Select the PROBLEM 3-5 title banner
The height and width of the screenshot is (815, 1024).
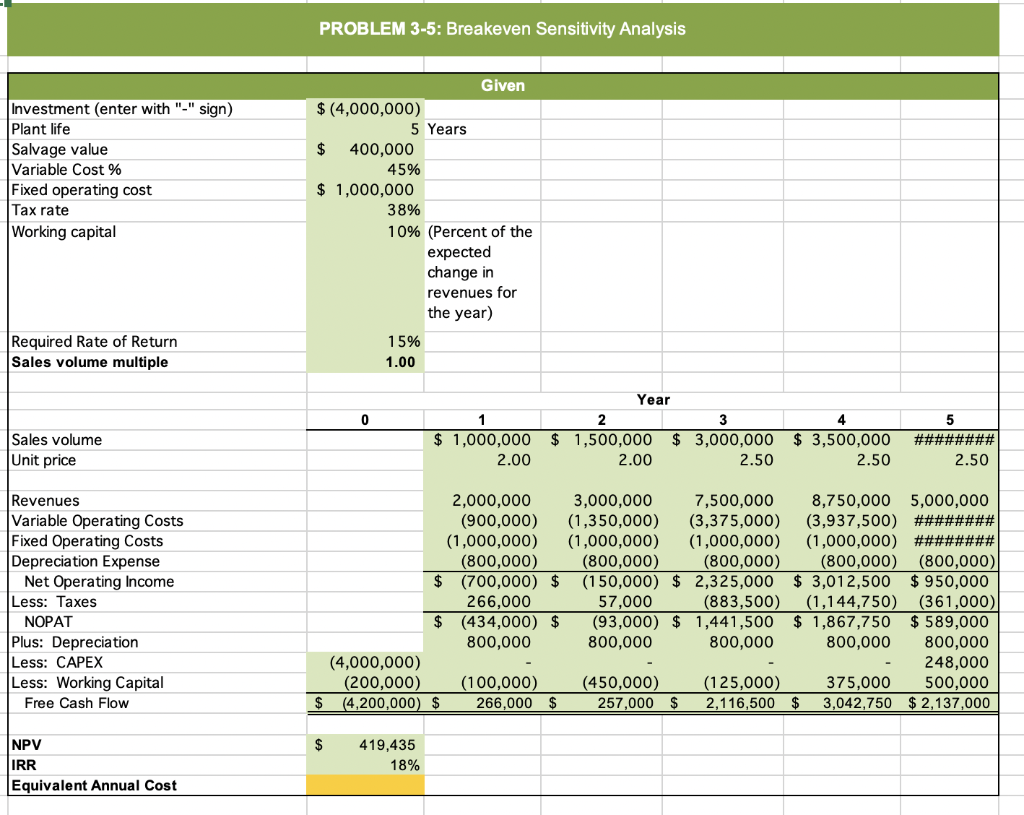click(502, 29)
